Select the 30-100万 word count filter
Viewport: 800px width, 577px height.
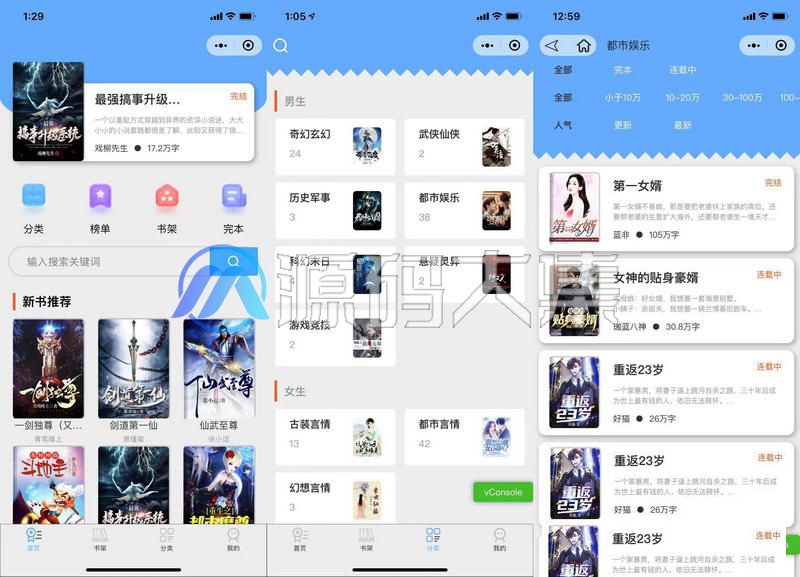coord(742,97)
